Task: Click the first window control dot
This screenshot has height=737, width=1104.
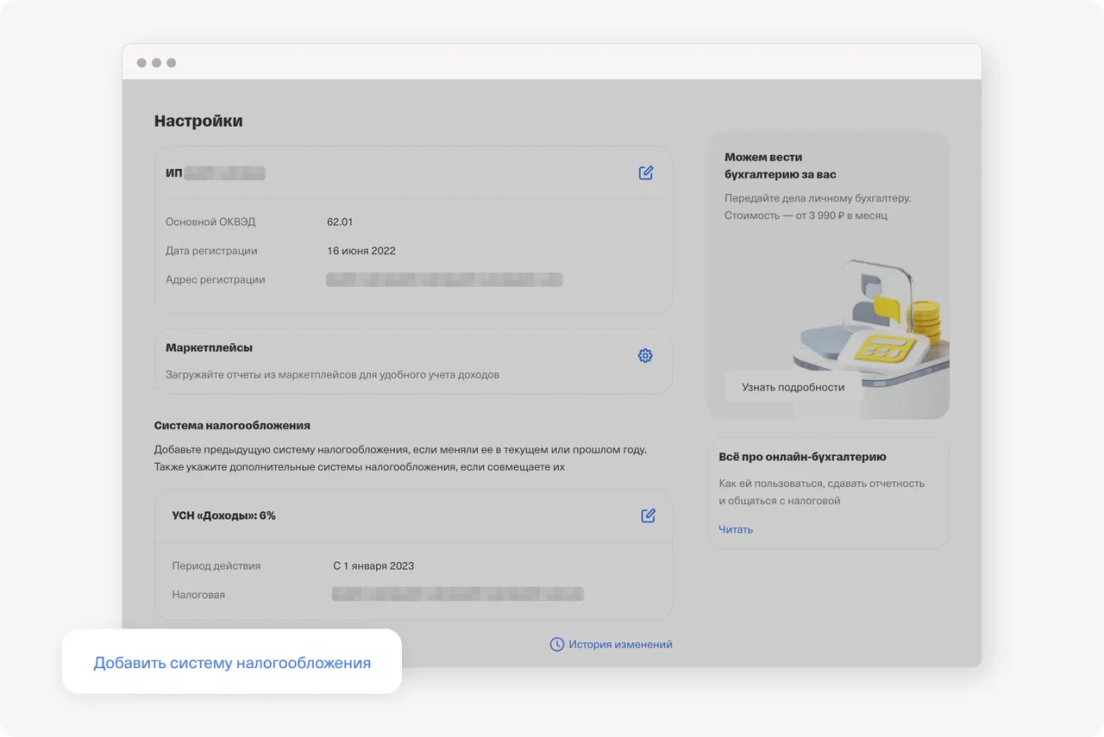Action: pyautogui.click(x=142, y=63)
